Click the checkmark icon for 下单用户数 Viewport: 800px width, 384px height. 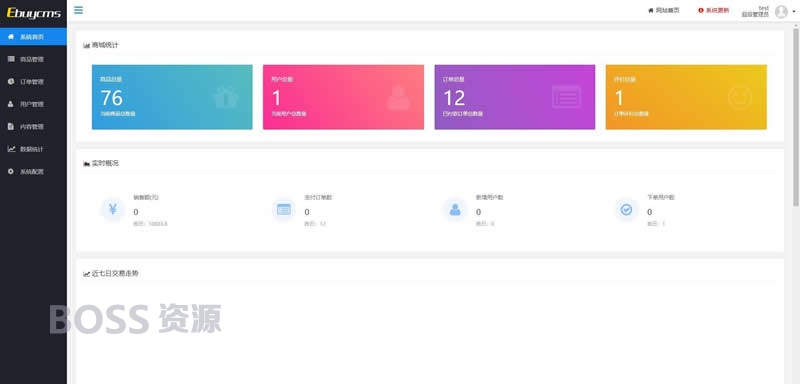pyautogui.click(x=626, y=209)
